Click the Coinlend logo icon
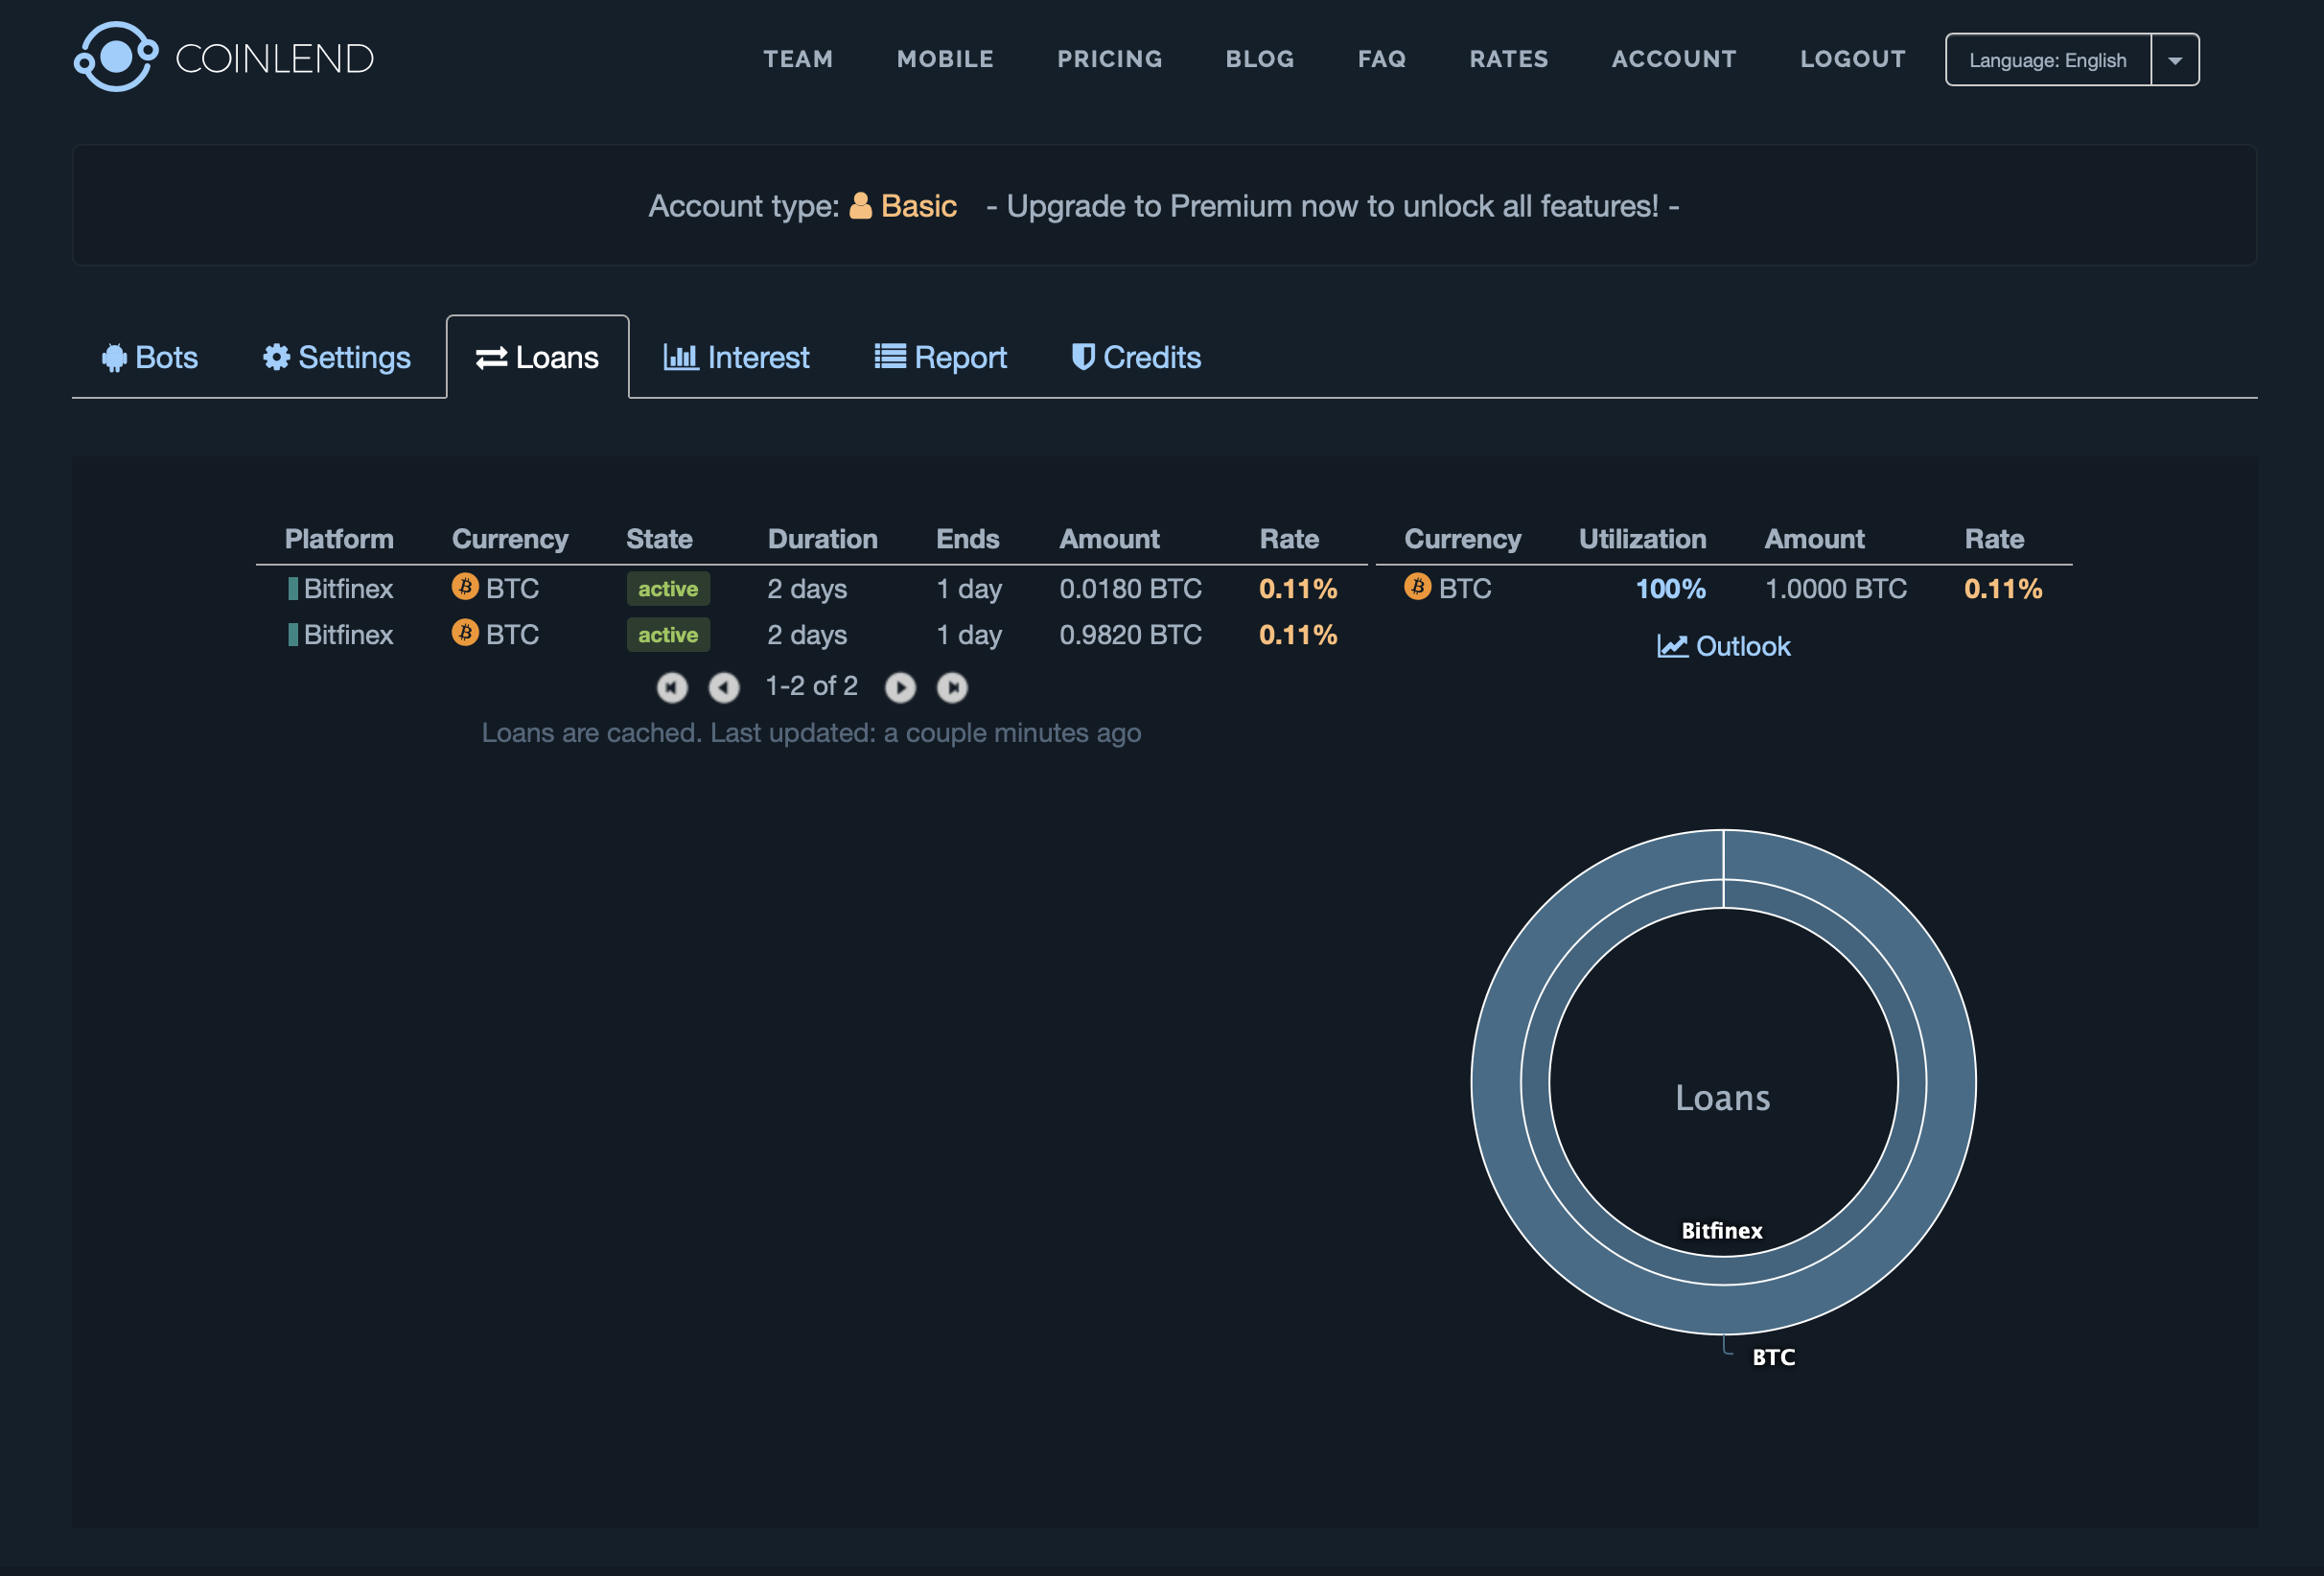 click(116, 57)
